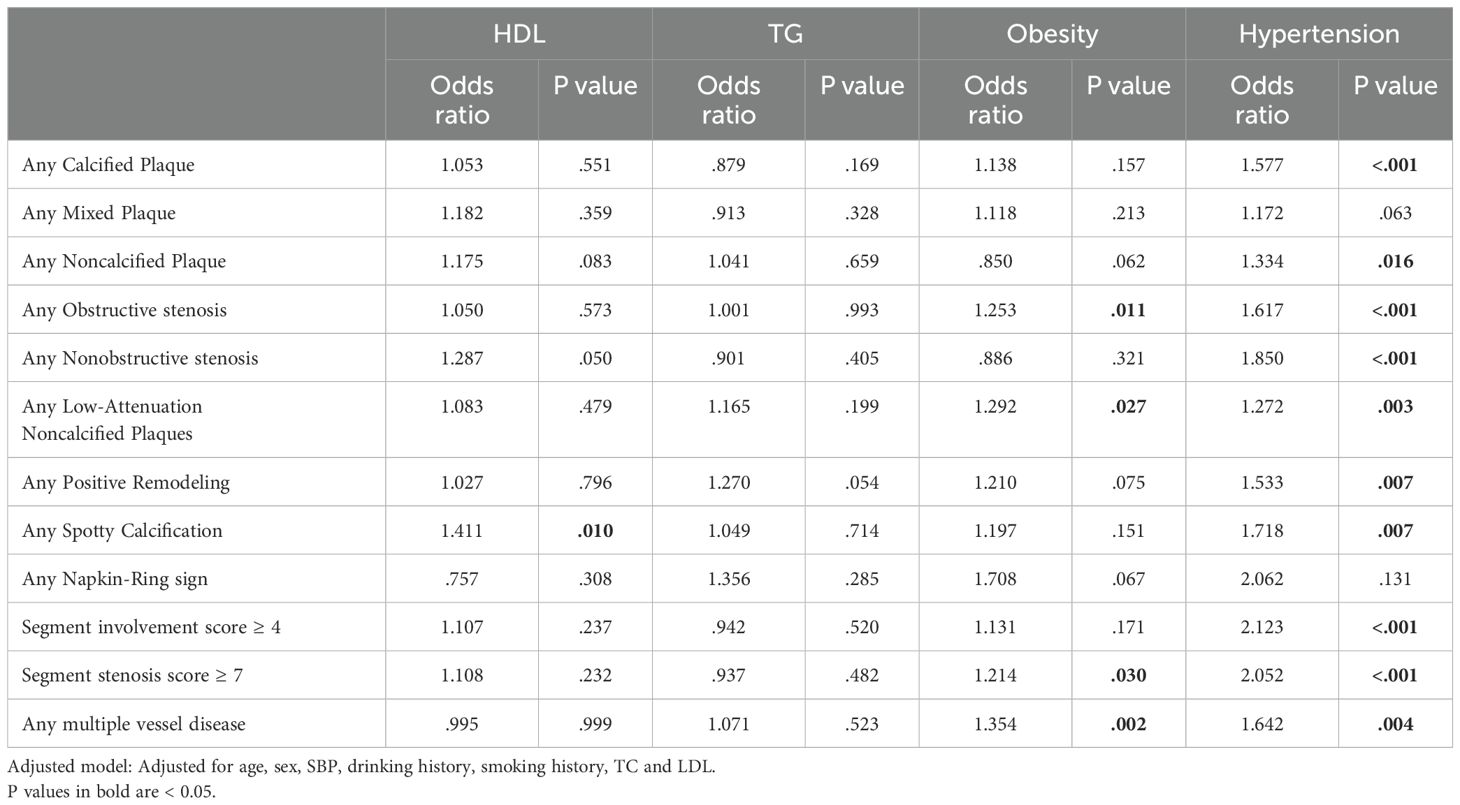Select the Hypertension column header

pos(1319,33)
